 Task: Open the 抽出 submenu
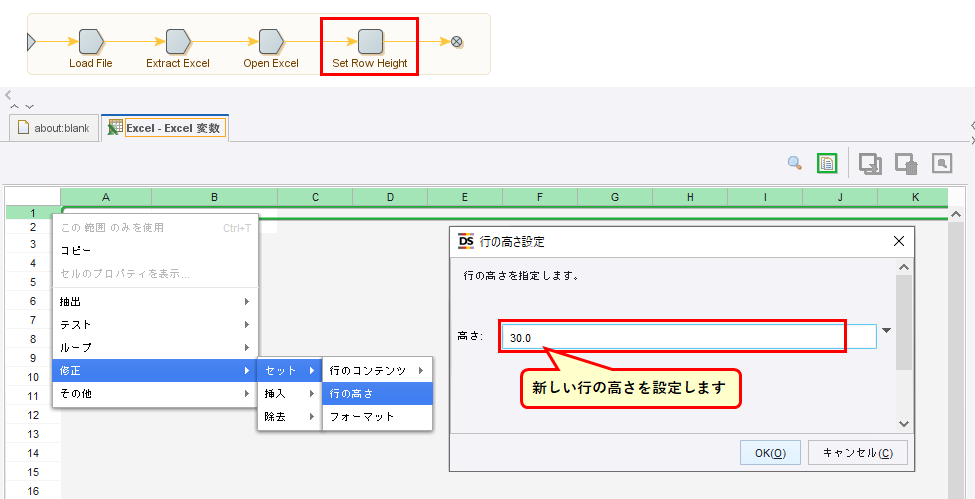(x=155, y=302)
